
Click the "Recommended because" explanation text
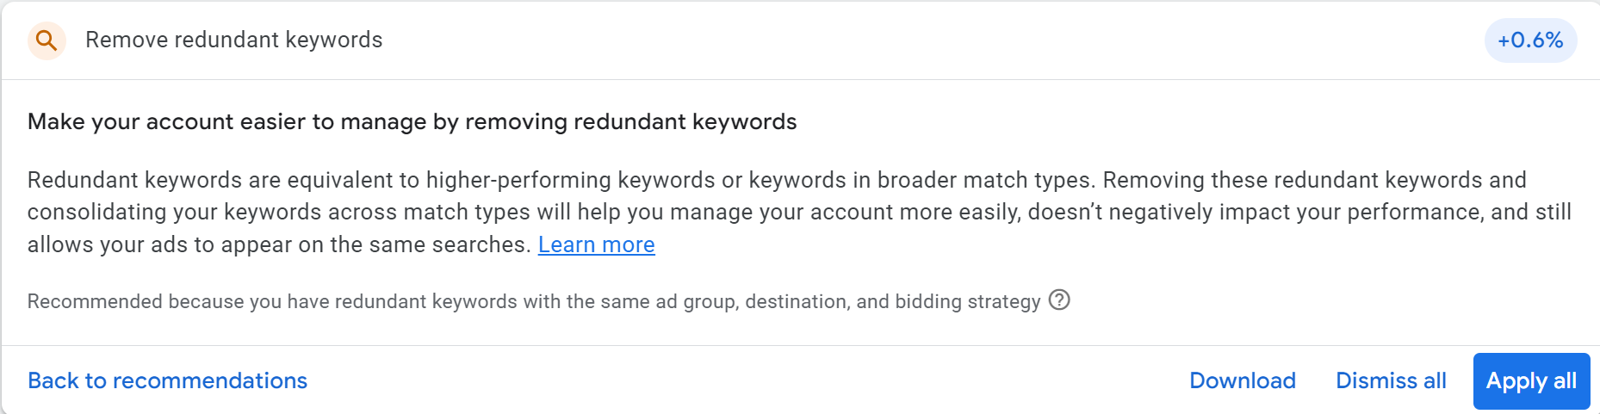coord(533,302)
